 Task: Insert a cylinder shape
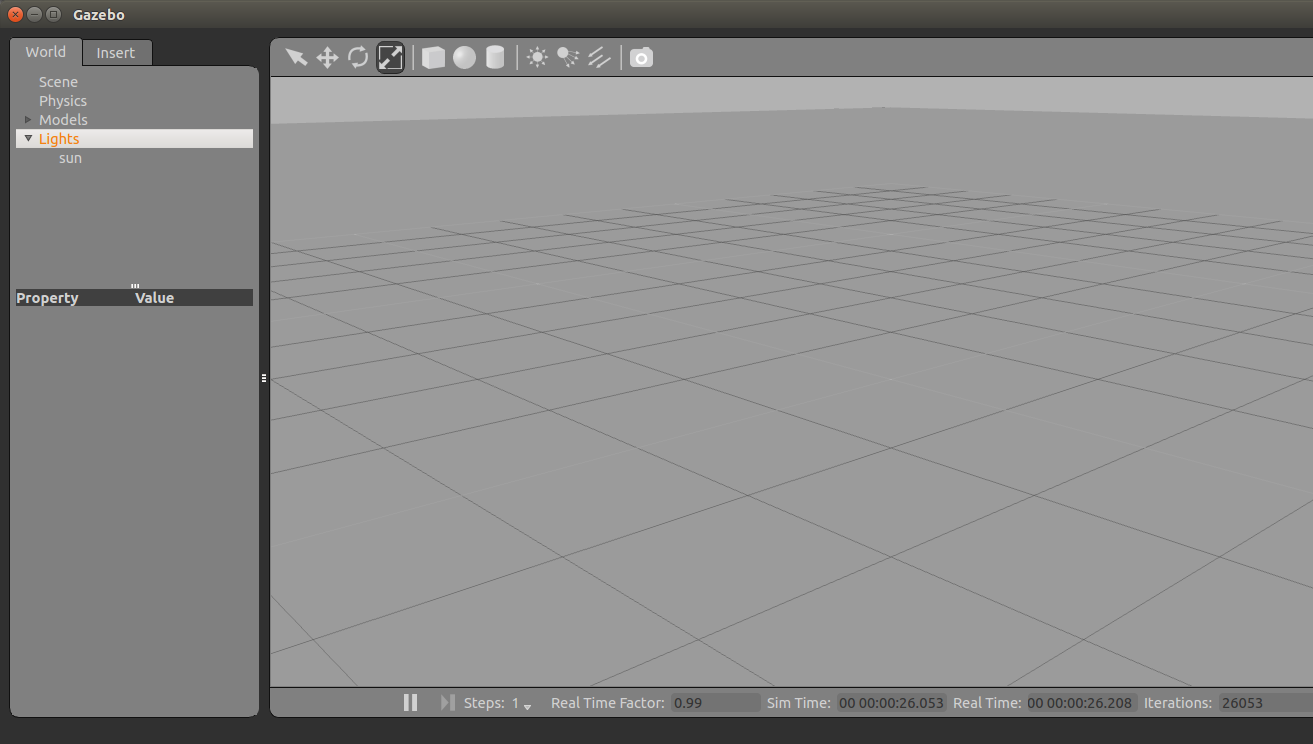click(x=495, y=57)
